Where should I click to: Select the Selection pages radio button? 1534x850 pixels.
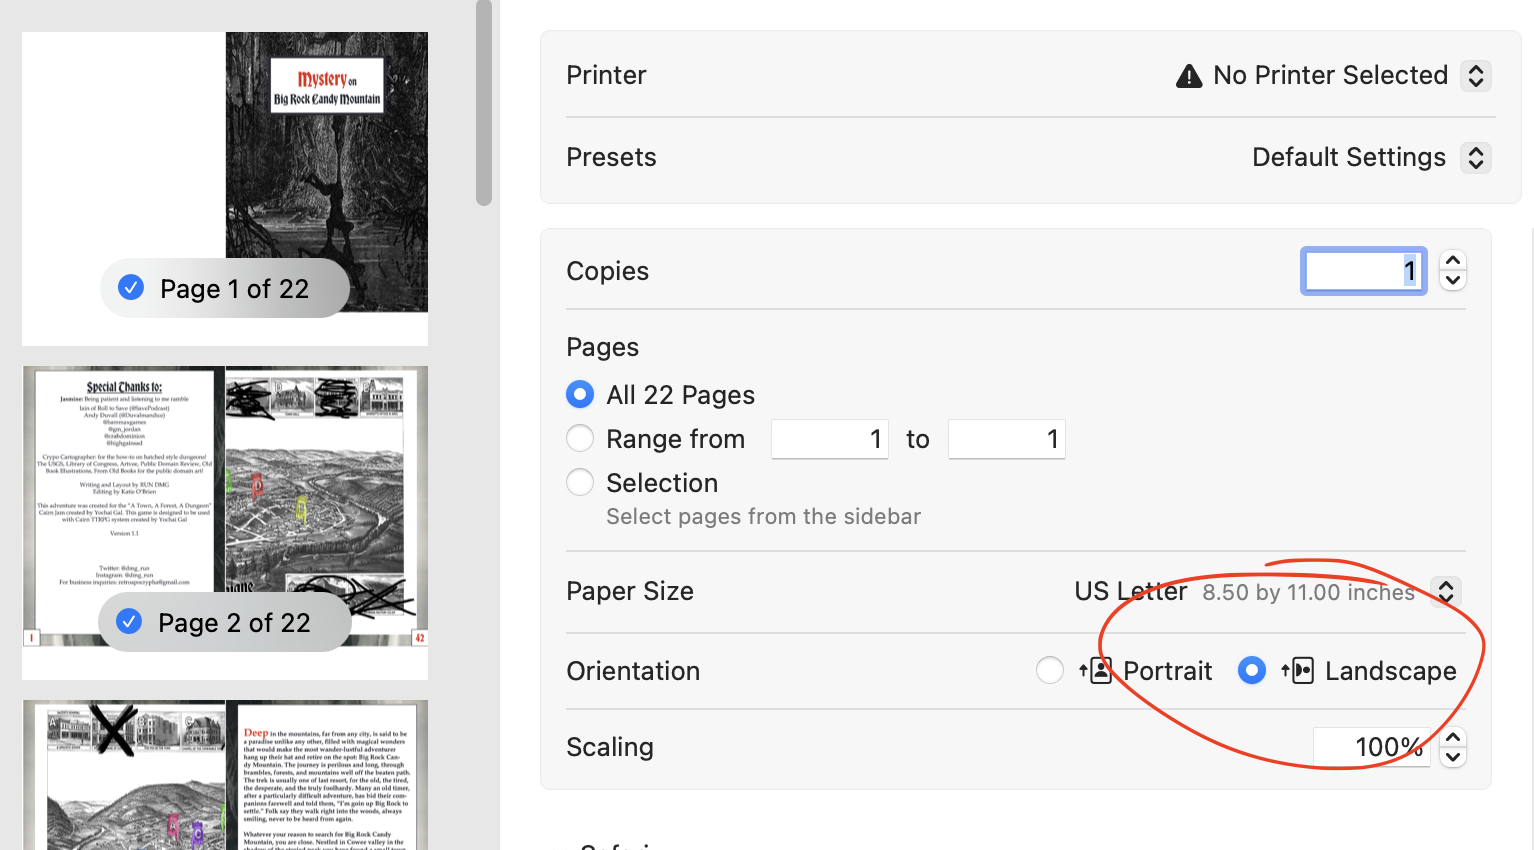click(x=580, y=483)
